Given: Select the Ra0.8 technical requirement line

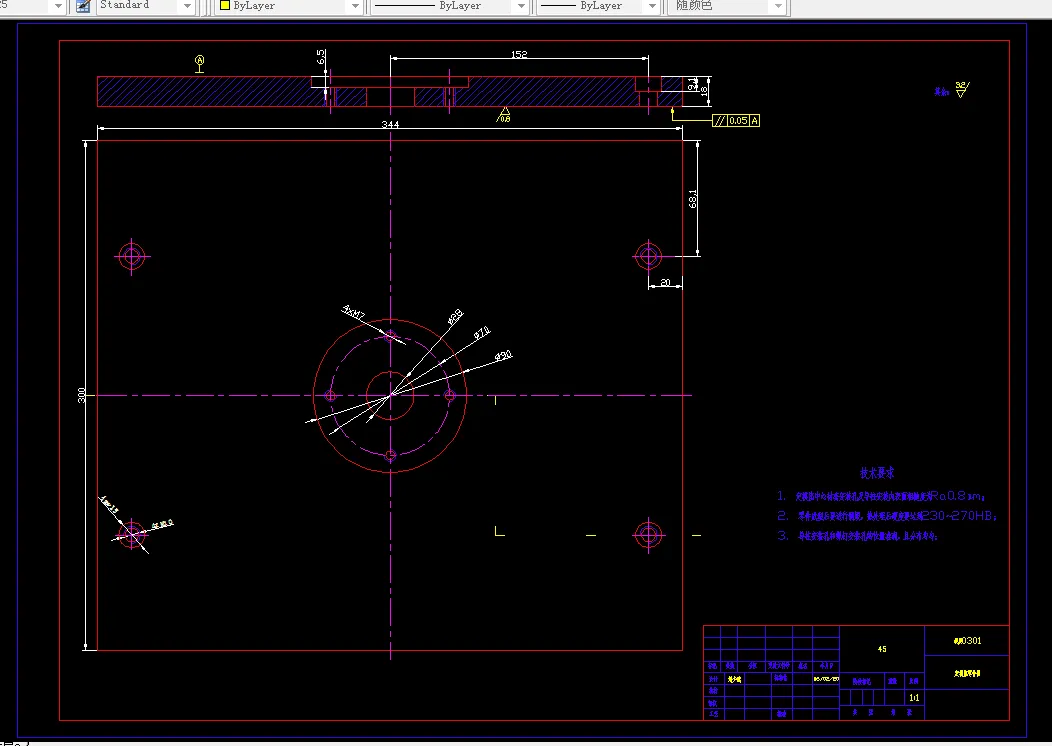Looking at the screenshot, I should (x=882, y=496).
